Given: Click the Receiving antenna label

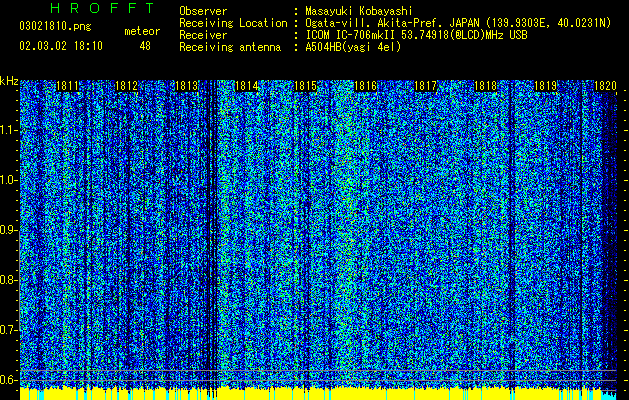Looking at the screenshot, I should point(230,47).
